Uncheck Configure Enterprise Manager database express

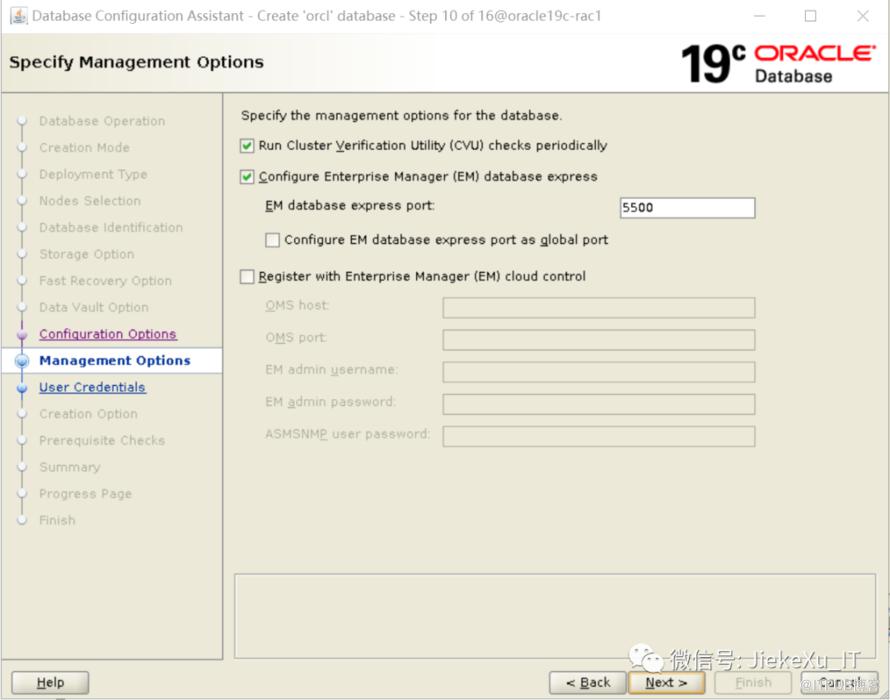(x=248, y=177)
